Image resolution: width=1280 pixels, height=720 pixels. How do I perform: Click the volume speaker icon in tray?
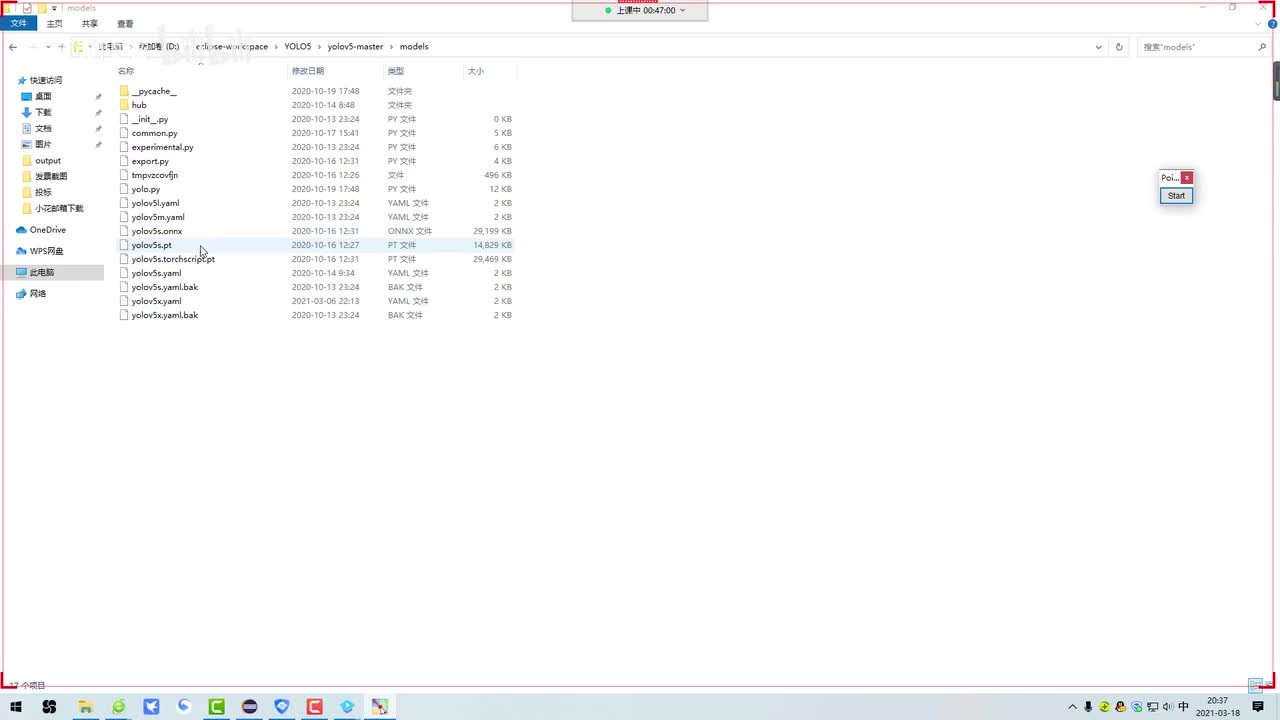click(x=1167, y=707)
